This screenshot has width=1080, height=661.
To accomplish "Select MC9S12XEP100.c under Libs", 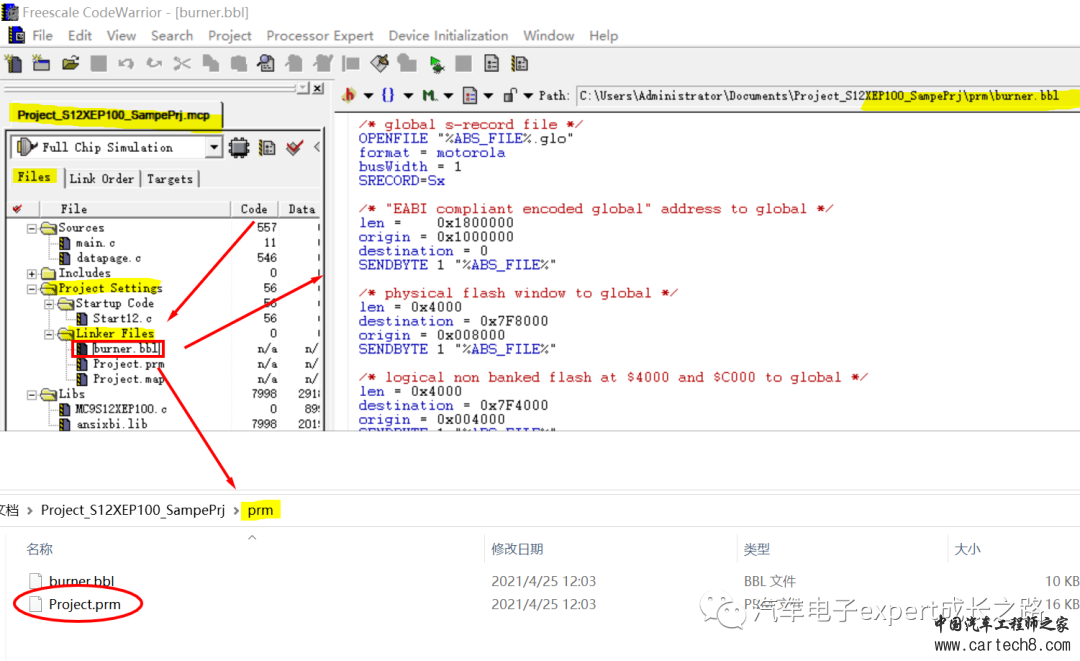I will click(121, 410).
